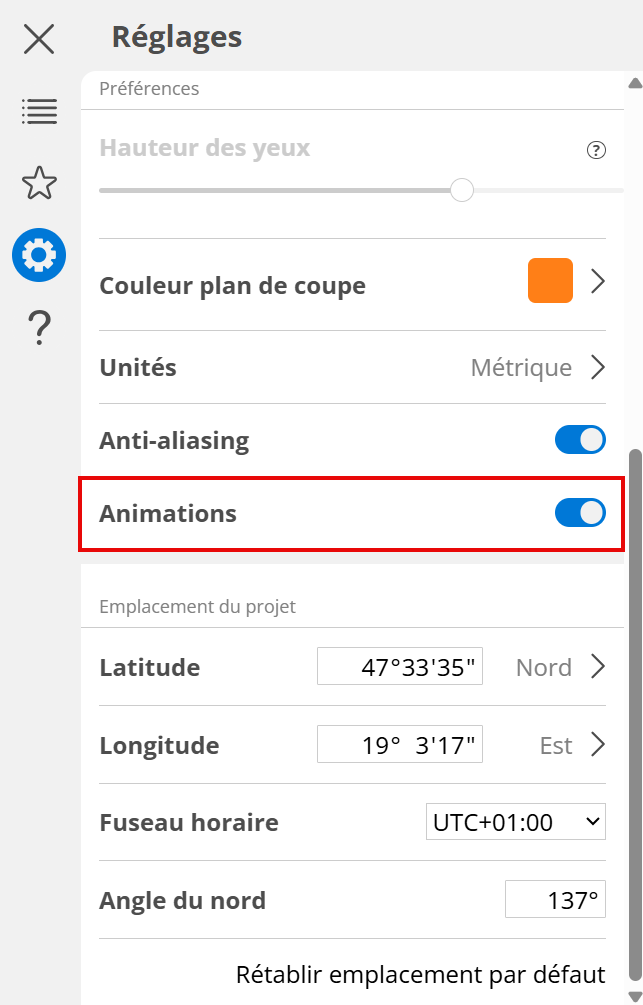
Task: Click the orange section plane color swatch
Action: [x=550, y=281]
